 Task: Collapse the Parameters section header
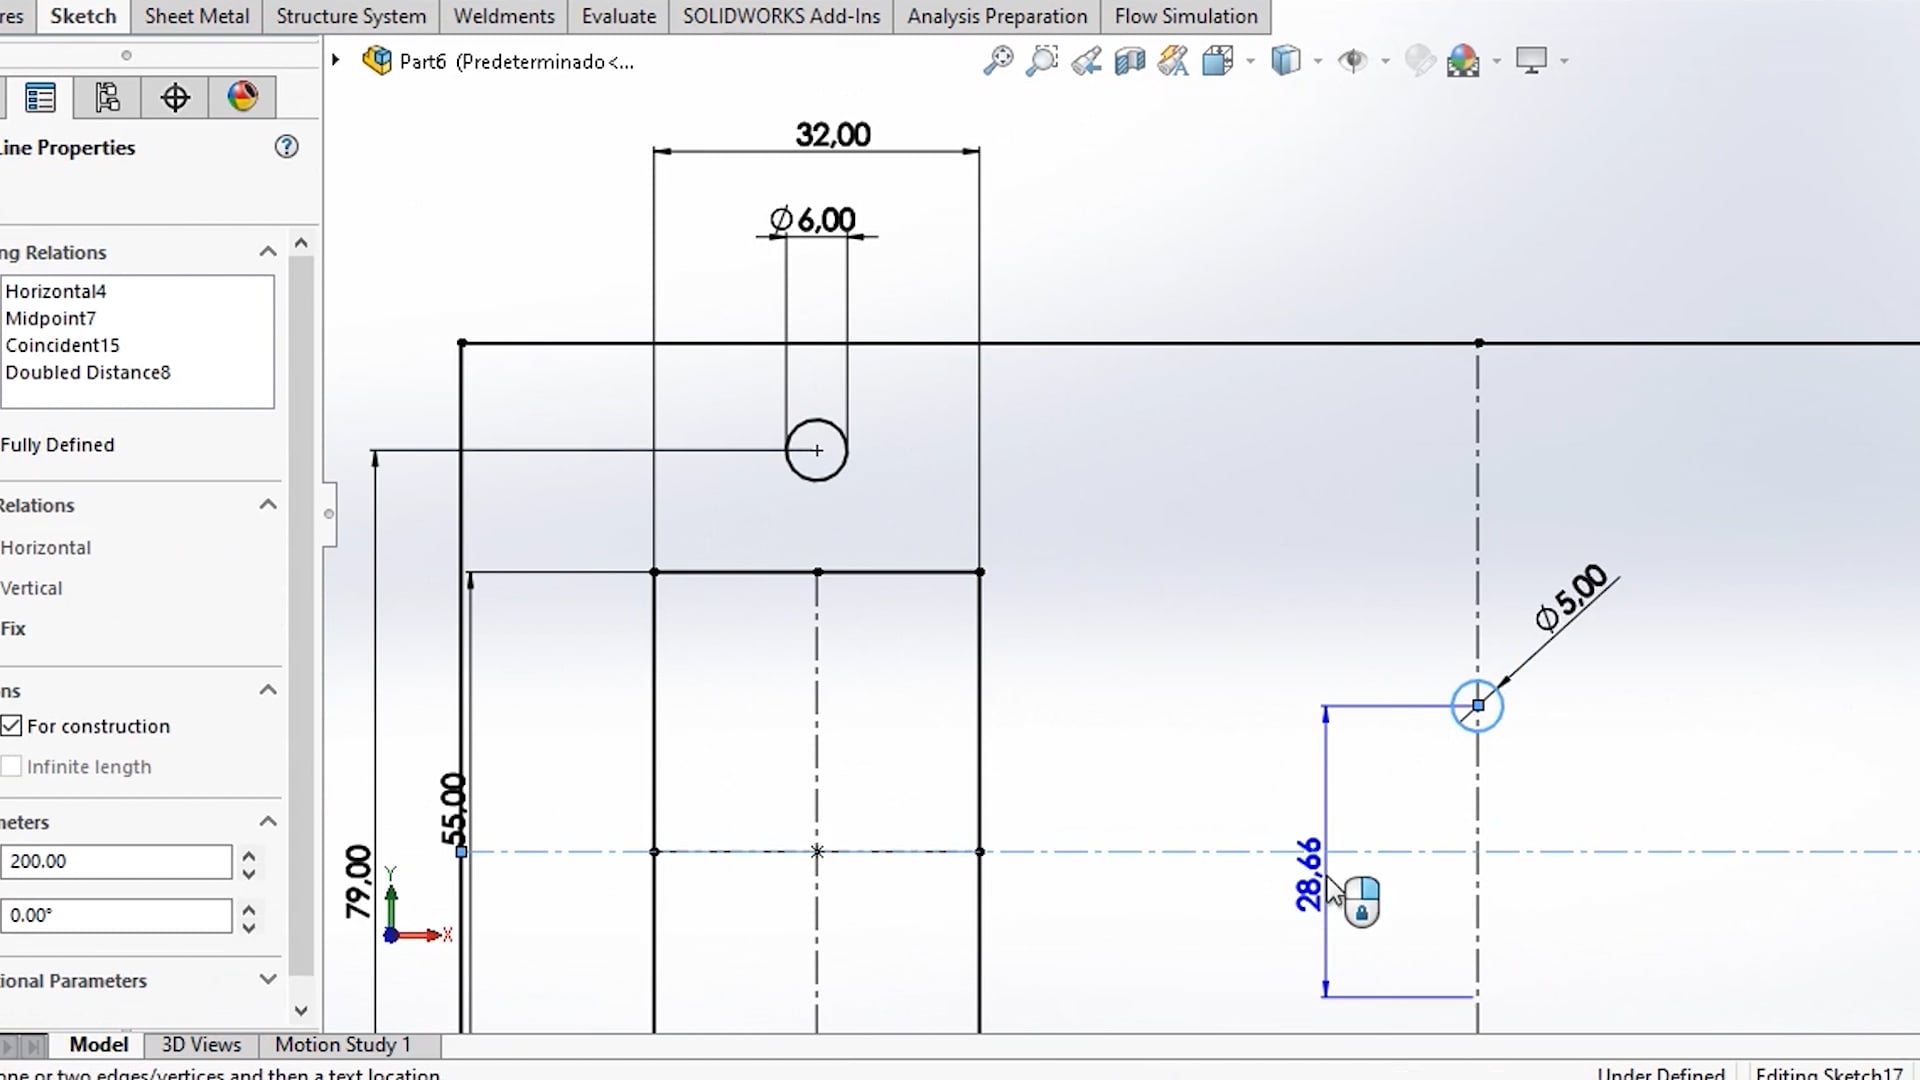(x=267, y=820)
